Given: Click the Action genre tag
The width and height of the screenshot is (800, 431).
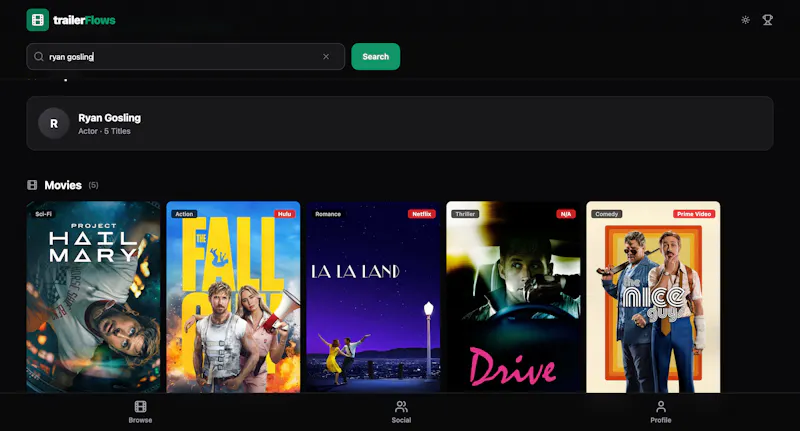Looking at the screenshot, I should pos(184,214).
